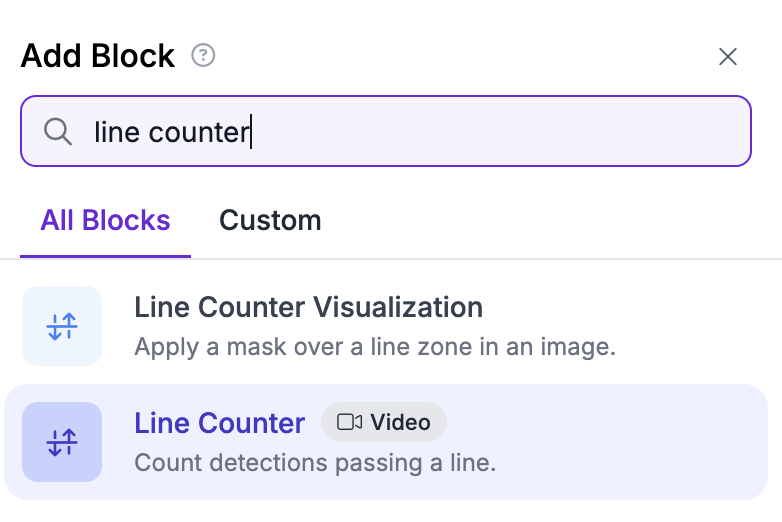782x522 pixels.
Task: Click 'Count detections passing a line' text
Action: pos(315,463)
